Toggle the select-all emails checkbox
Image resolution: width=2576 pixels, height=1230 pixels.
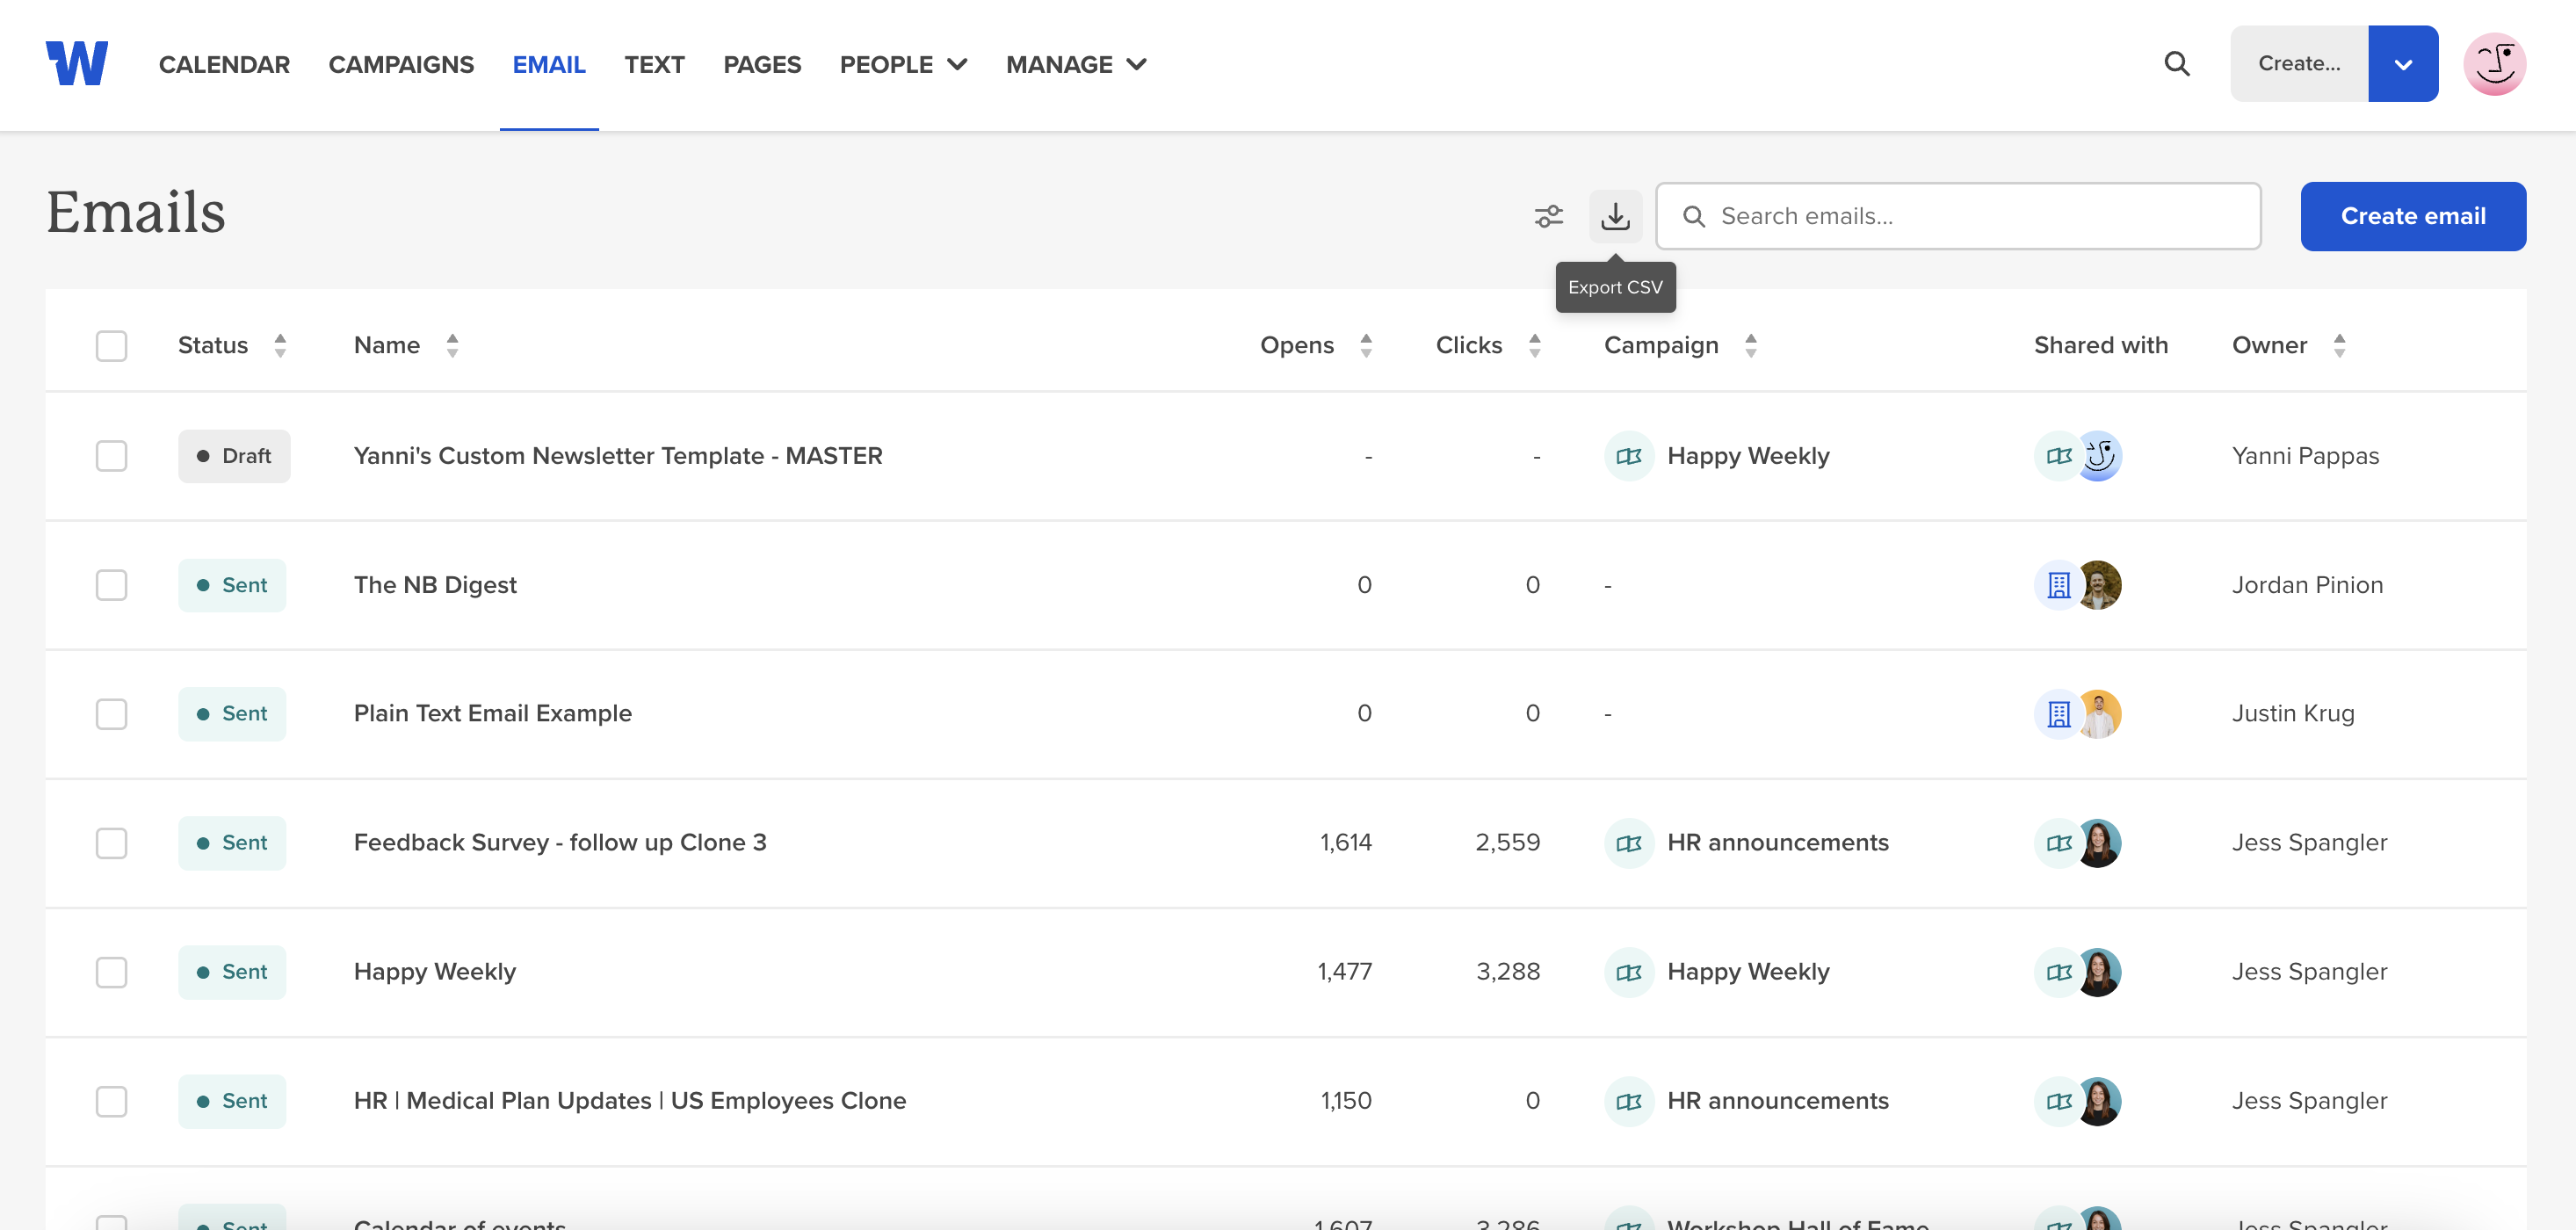(111, 346)
